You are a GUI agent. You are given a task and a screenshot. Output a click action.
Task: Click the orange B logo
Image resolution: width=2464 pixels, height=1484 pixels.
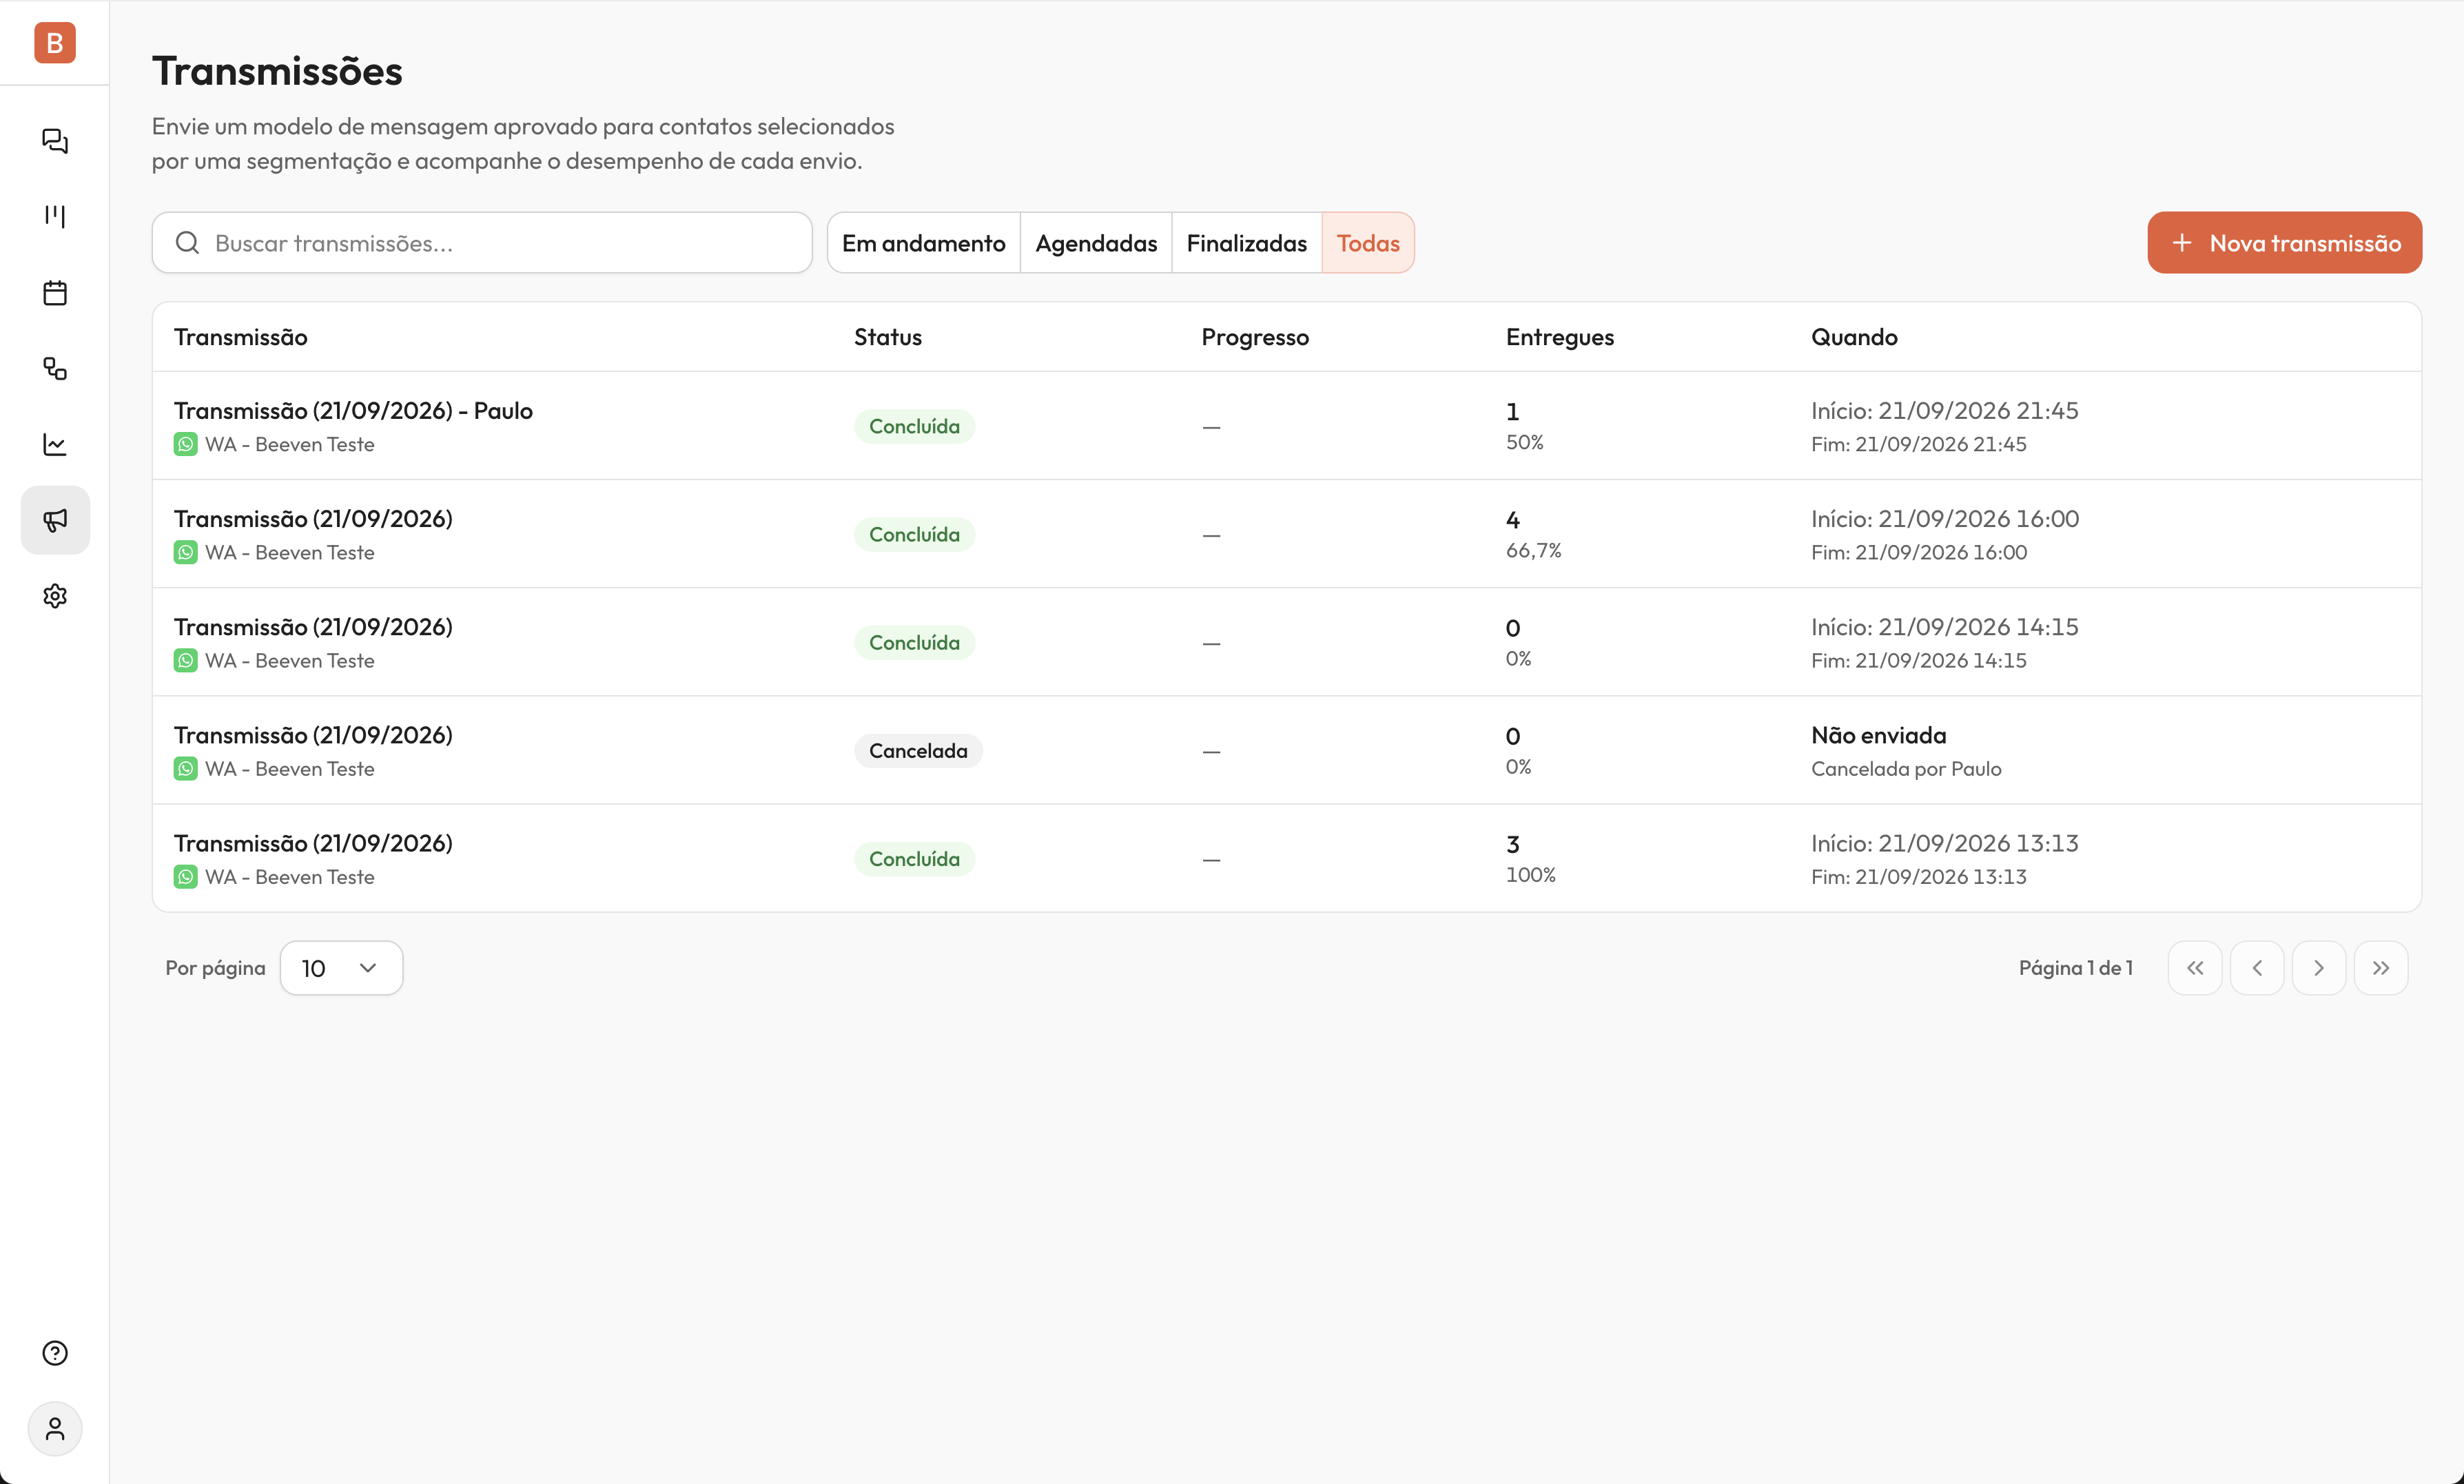pos(55,42)
